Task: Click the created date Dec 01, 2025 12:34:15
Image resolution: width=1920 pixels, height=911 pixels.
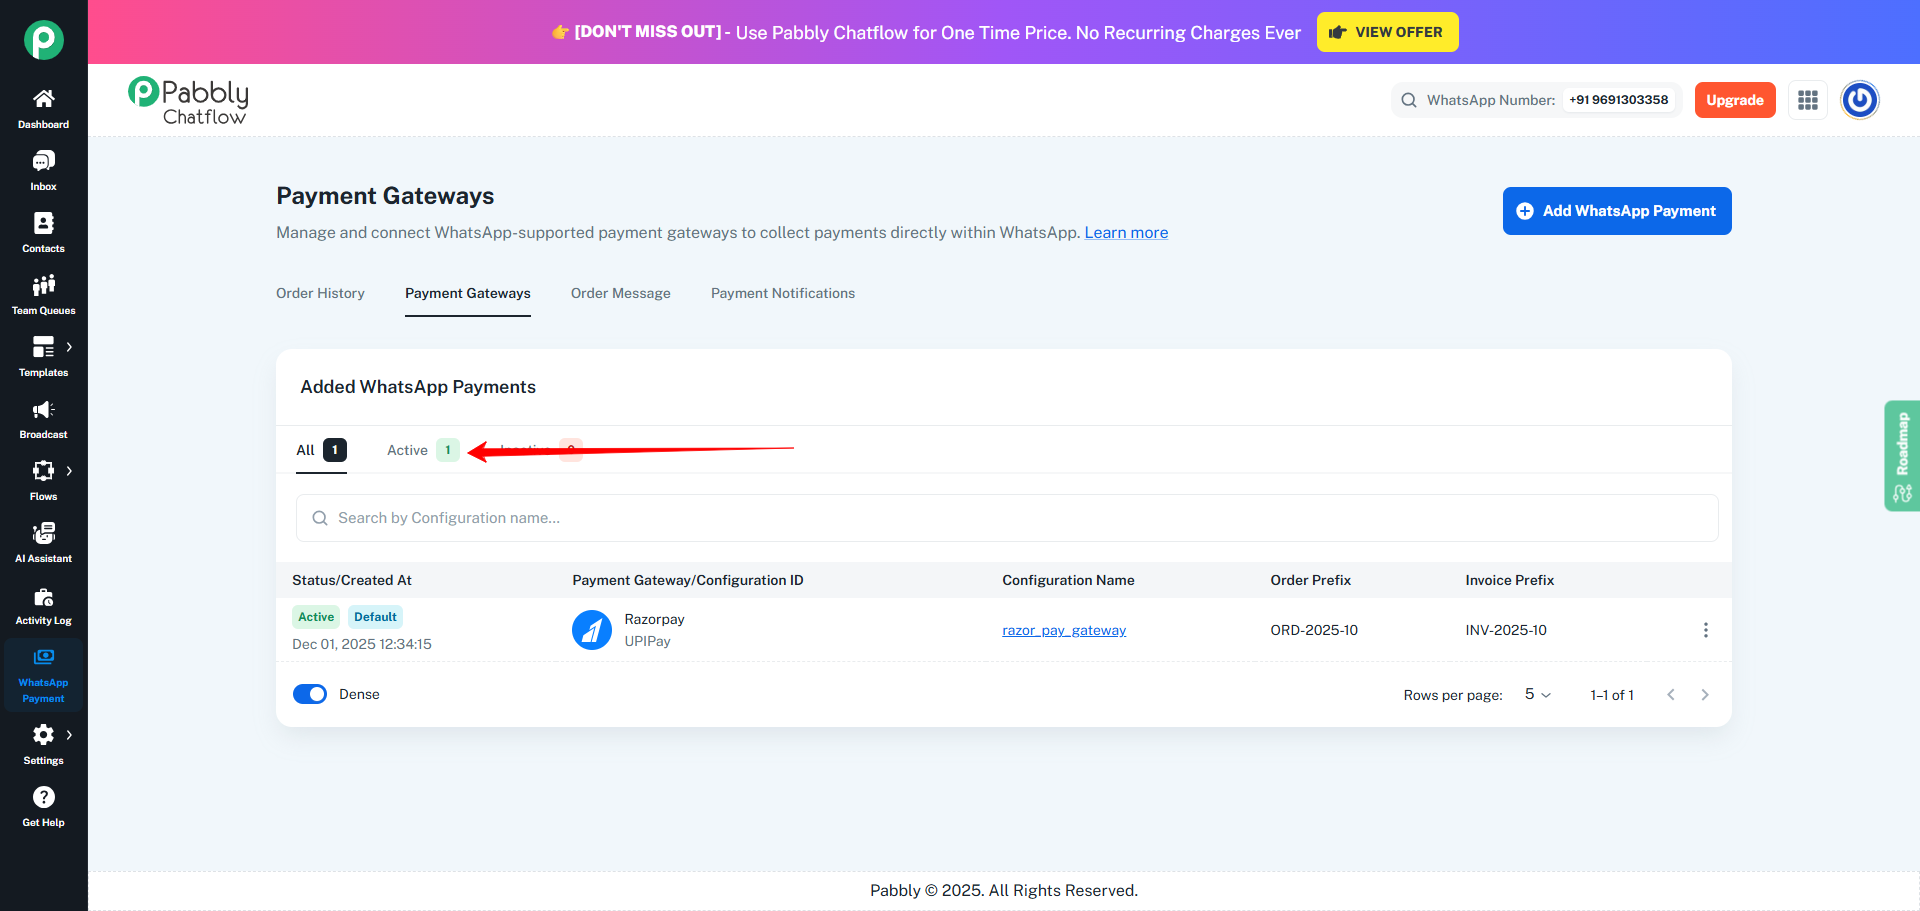Action: pos(362,644)
